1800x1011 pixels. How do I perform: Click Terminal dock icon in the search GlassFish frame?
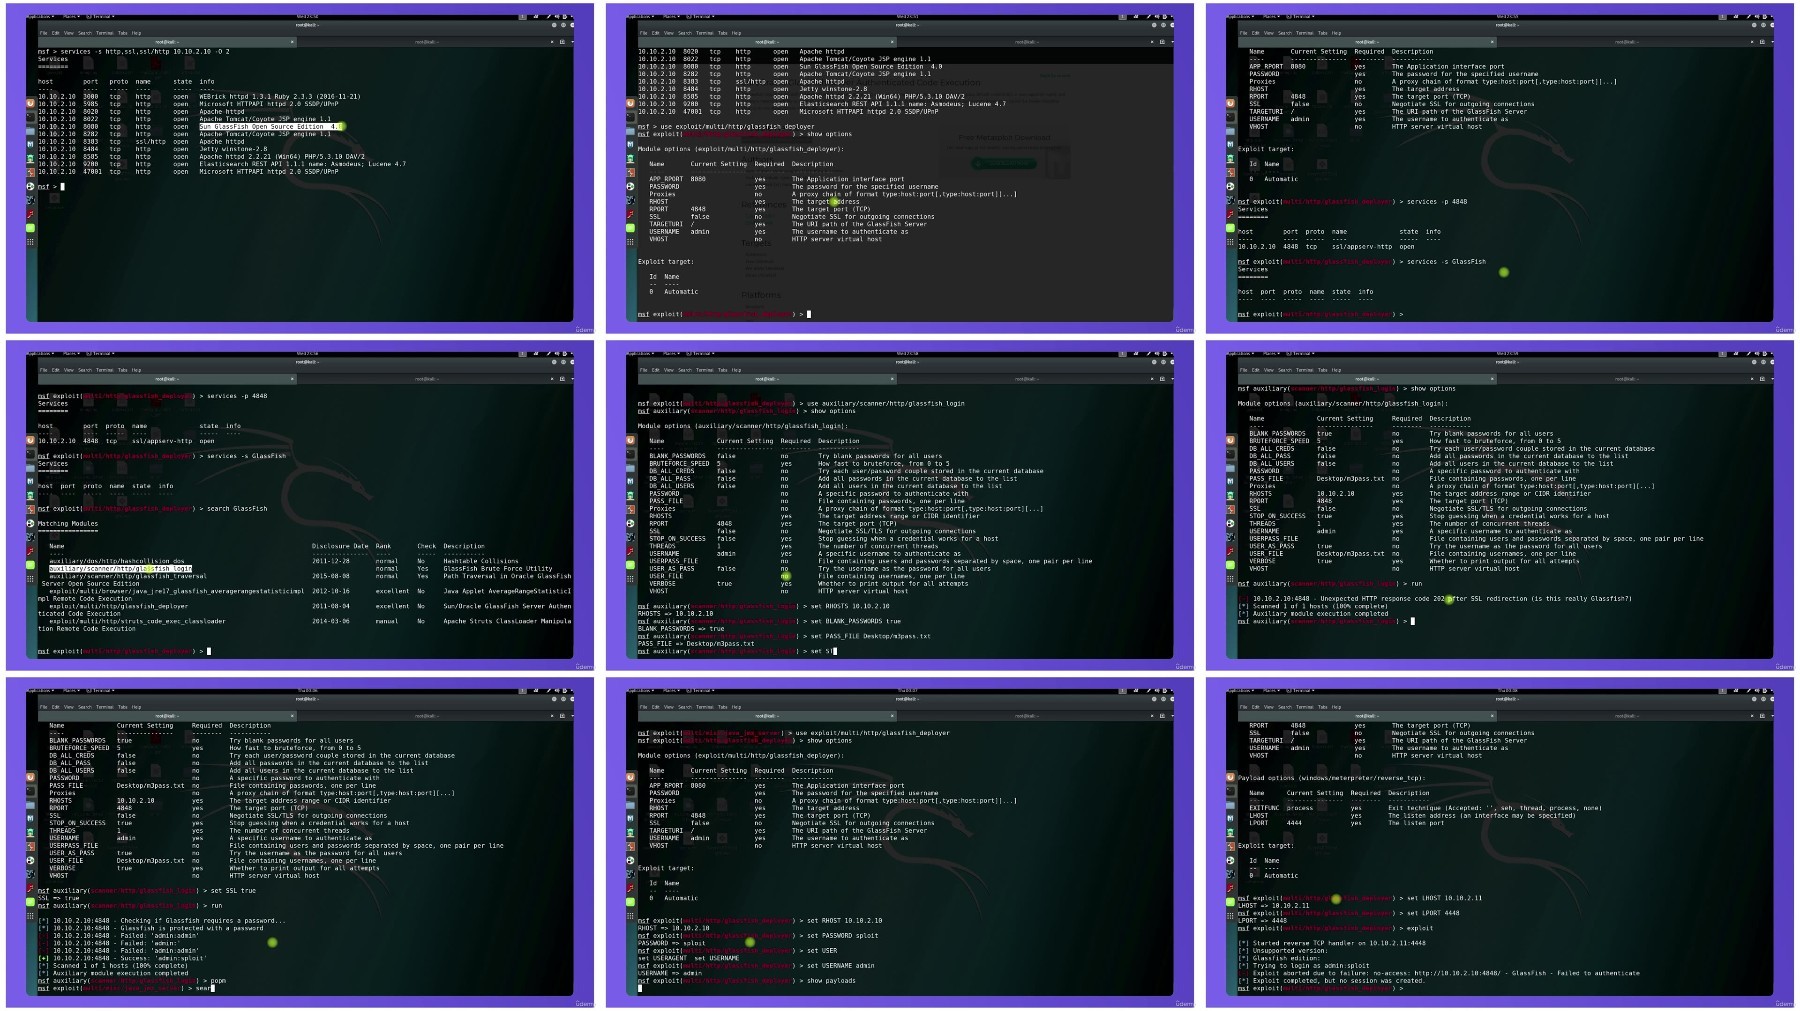(x=31, y=454)
